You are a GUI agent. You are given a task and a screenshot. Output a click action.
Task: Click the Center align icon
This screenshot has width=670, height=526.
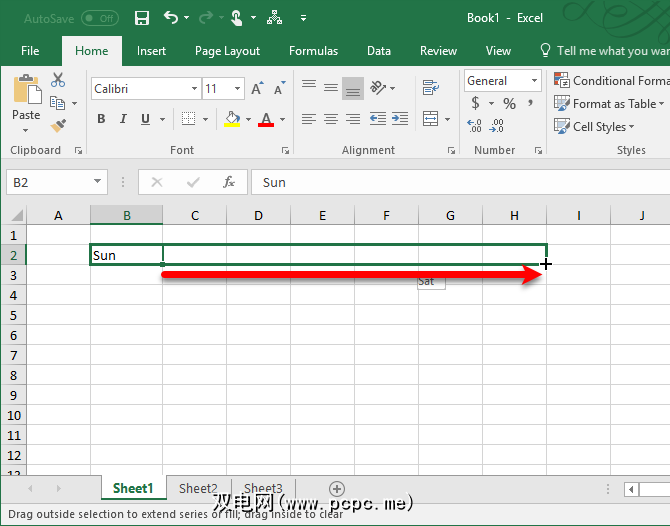tap(331, 119)
